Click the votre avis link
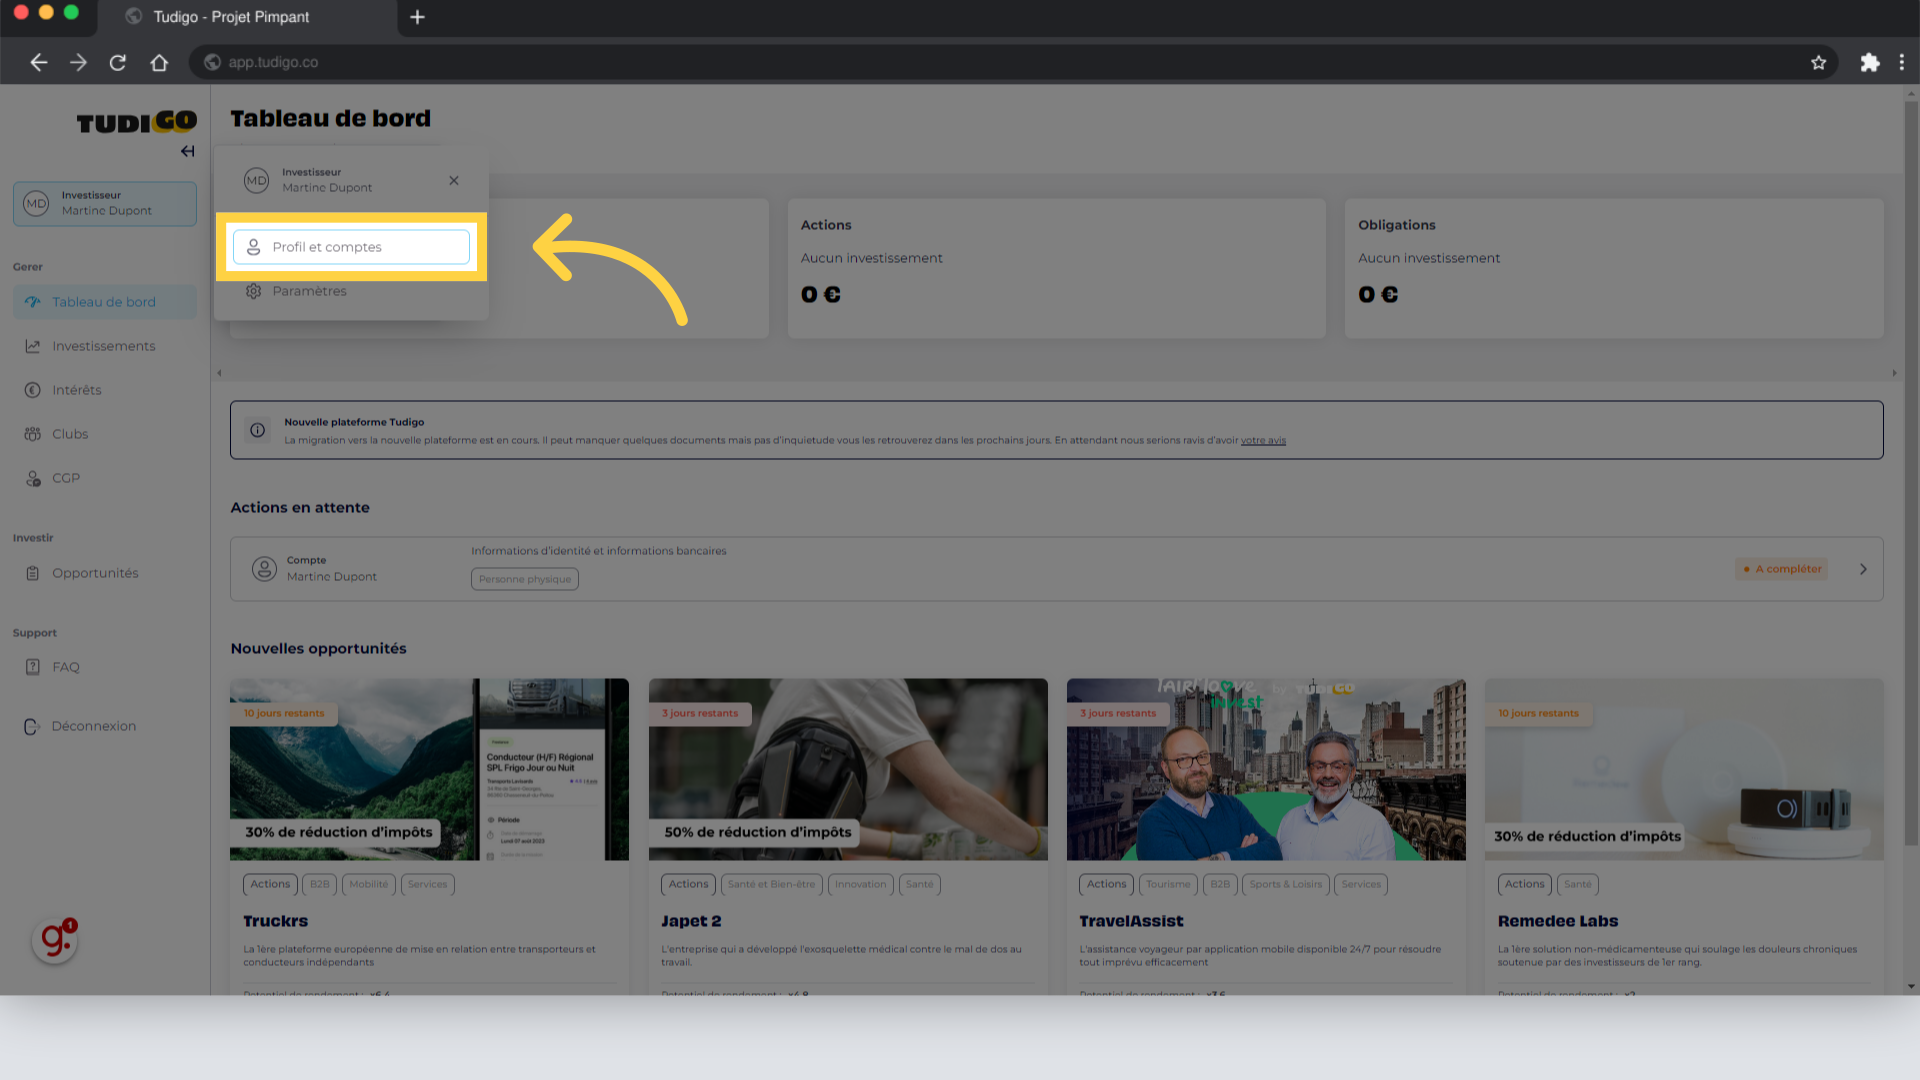This screenshot has width=1920, height=1080. pos(1263,440)
